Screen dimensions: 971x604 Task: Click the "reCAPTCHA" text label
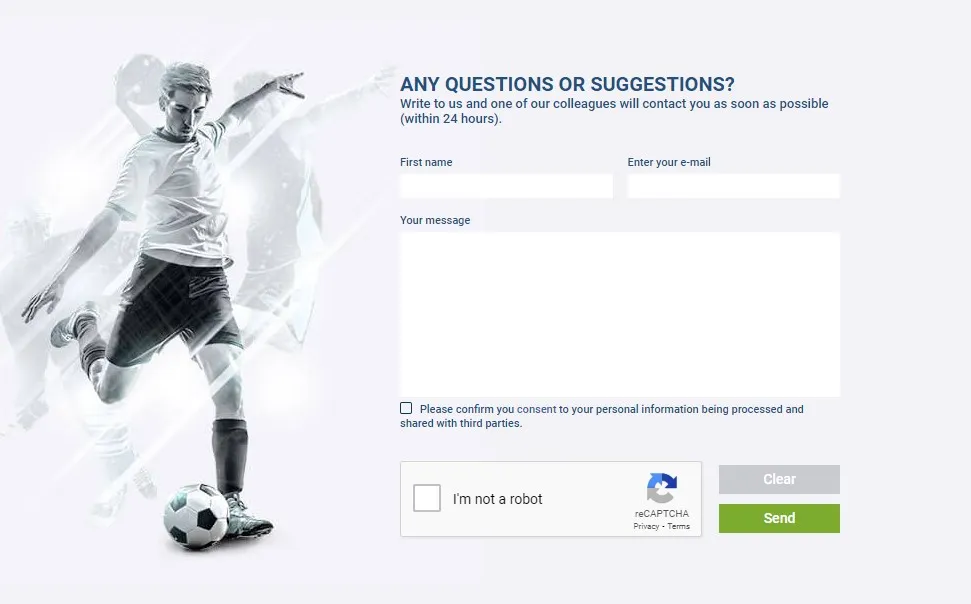(661, 513)
